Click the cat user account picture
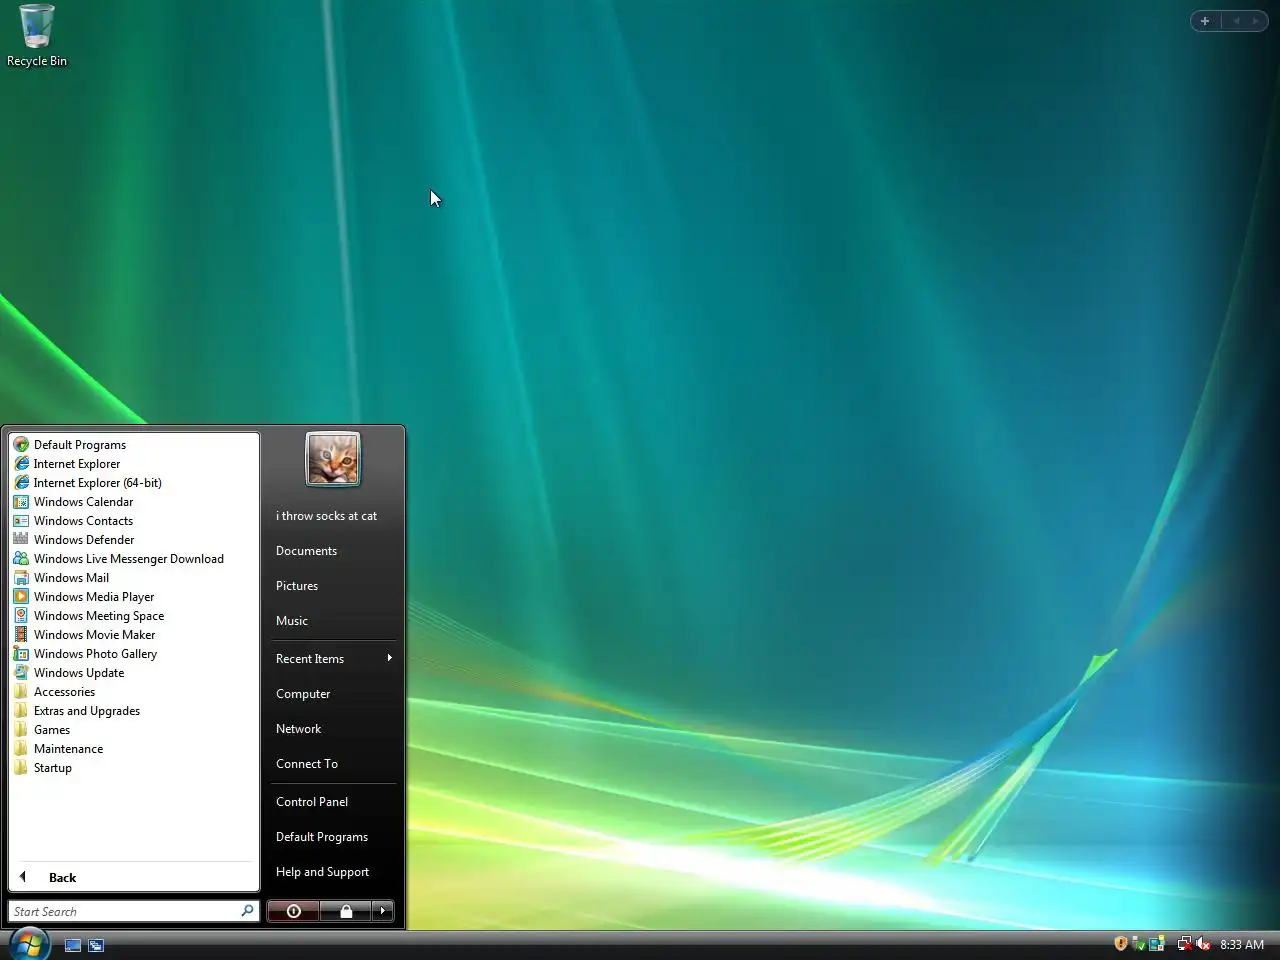1280x960 pixels. coord(333,460)
